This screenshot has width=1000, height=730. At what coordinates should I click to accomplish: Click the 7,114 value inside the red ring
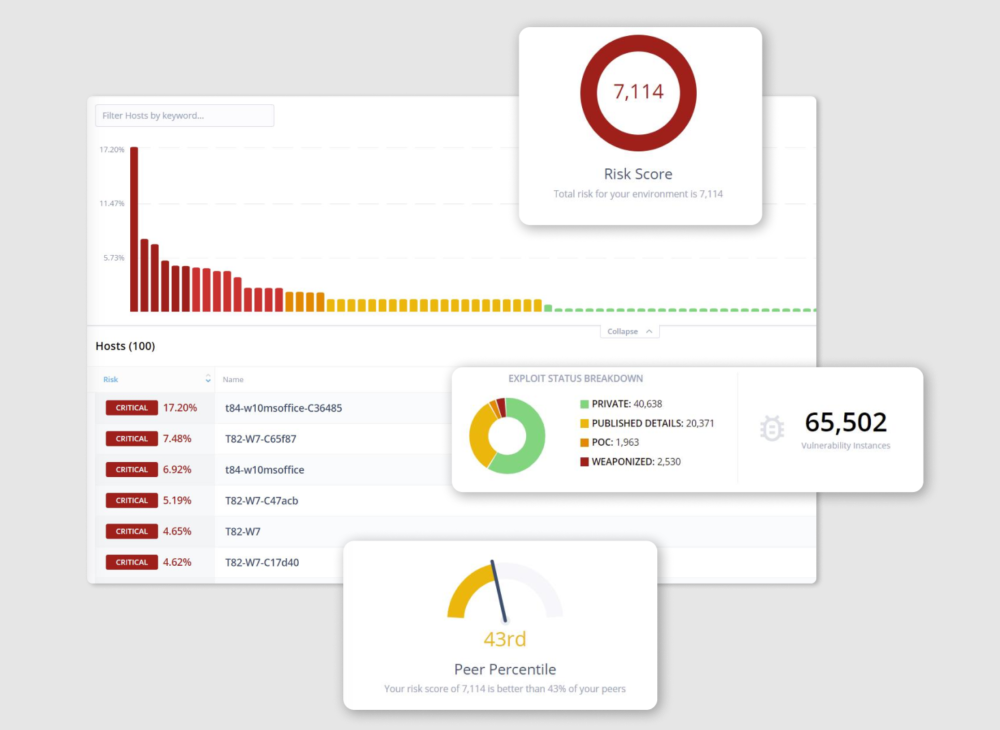coord(638,92)
